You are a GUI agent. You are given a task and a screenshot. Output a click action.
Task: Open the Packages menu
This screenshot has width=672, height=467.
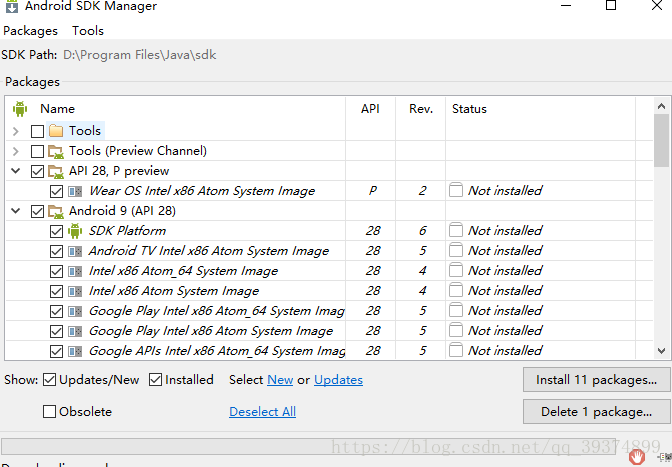pos(30,31)
